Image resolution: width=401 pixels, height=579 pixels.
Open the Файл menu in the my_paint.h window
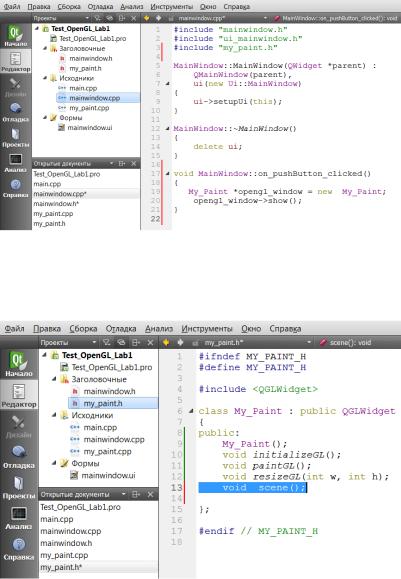(14, 328)
